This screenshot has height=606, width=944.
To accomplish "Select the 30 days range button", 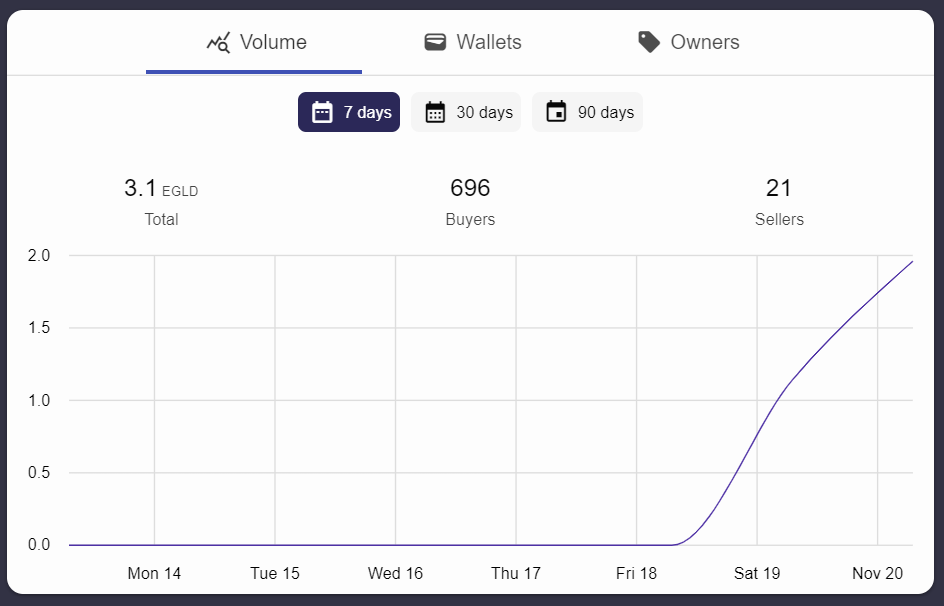I will pyautogui.click(x=466, y=112).
